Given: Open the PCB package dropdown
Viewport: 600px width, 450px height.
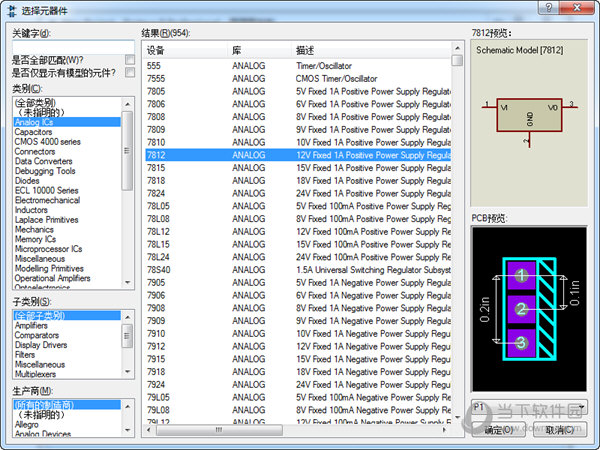Looking at the screenshot, I should (530, 407).
